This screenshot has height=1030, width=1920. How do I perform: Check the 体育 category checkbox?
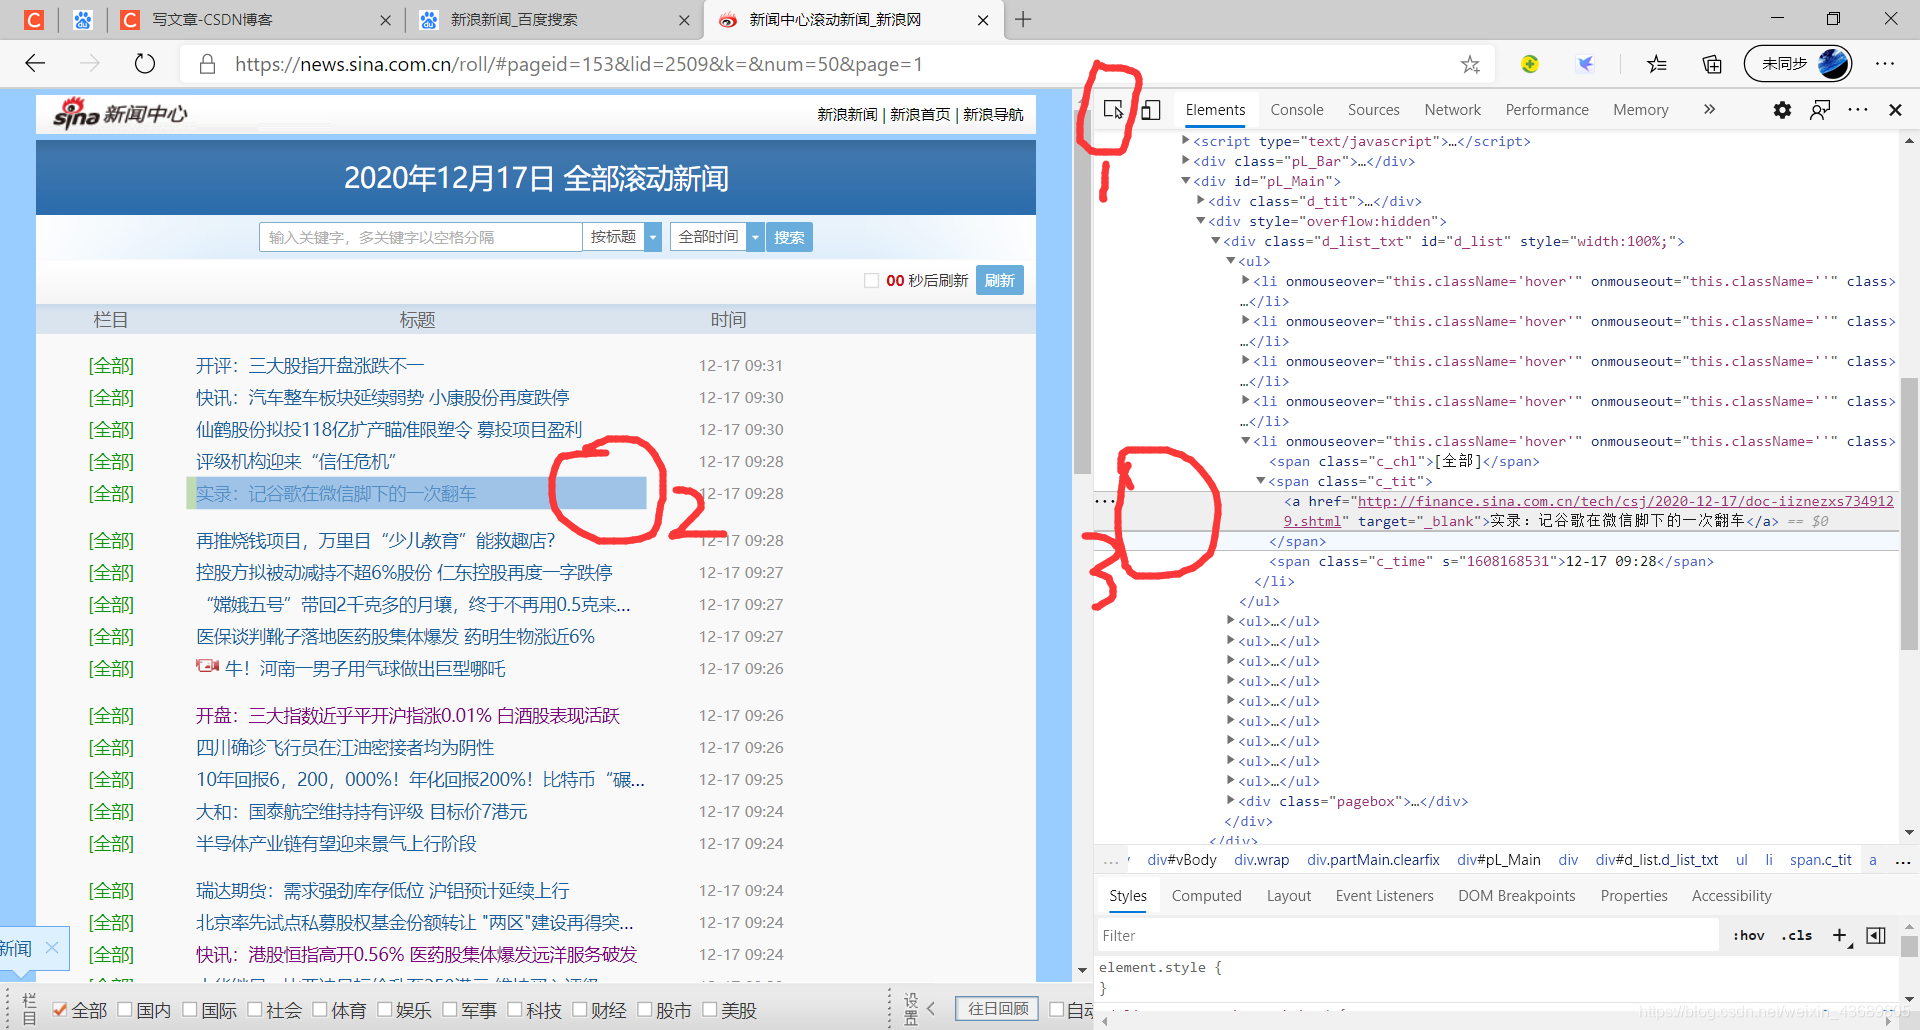coord(320,1009)
